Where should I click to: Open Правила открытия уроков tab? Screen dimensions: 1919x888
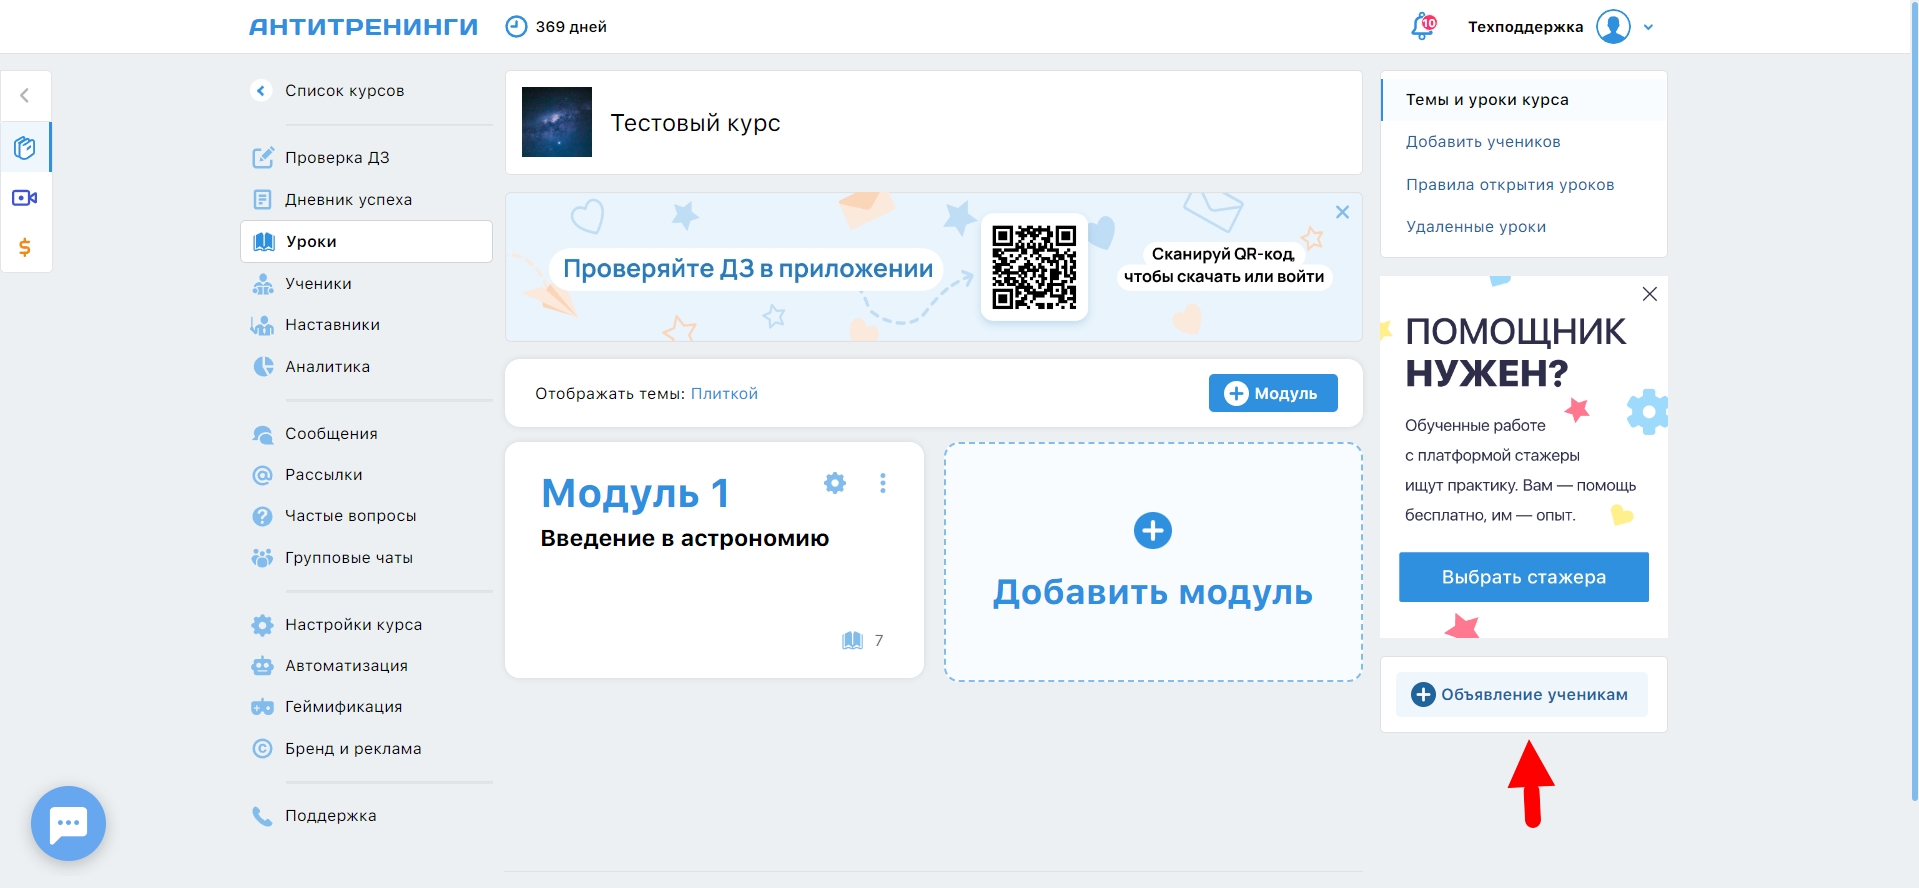1509,185
